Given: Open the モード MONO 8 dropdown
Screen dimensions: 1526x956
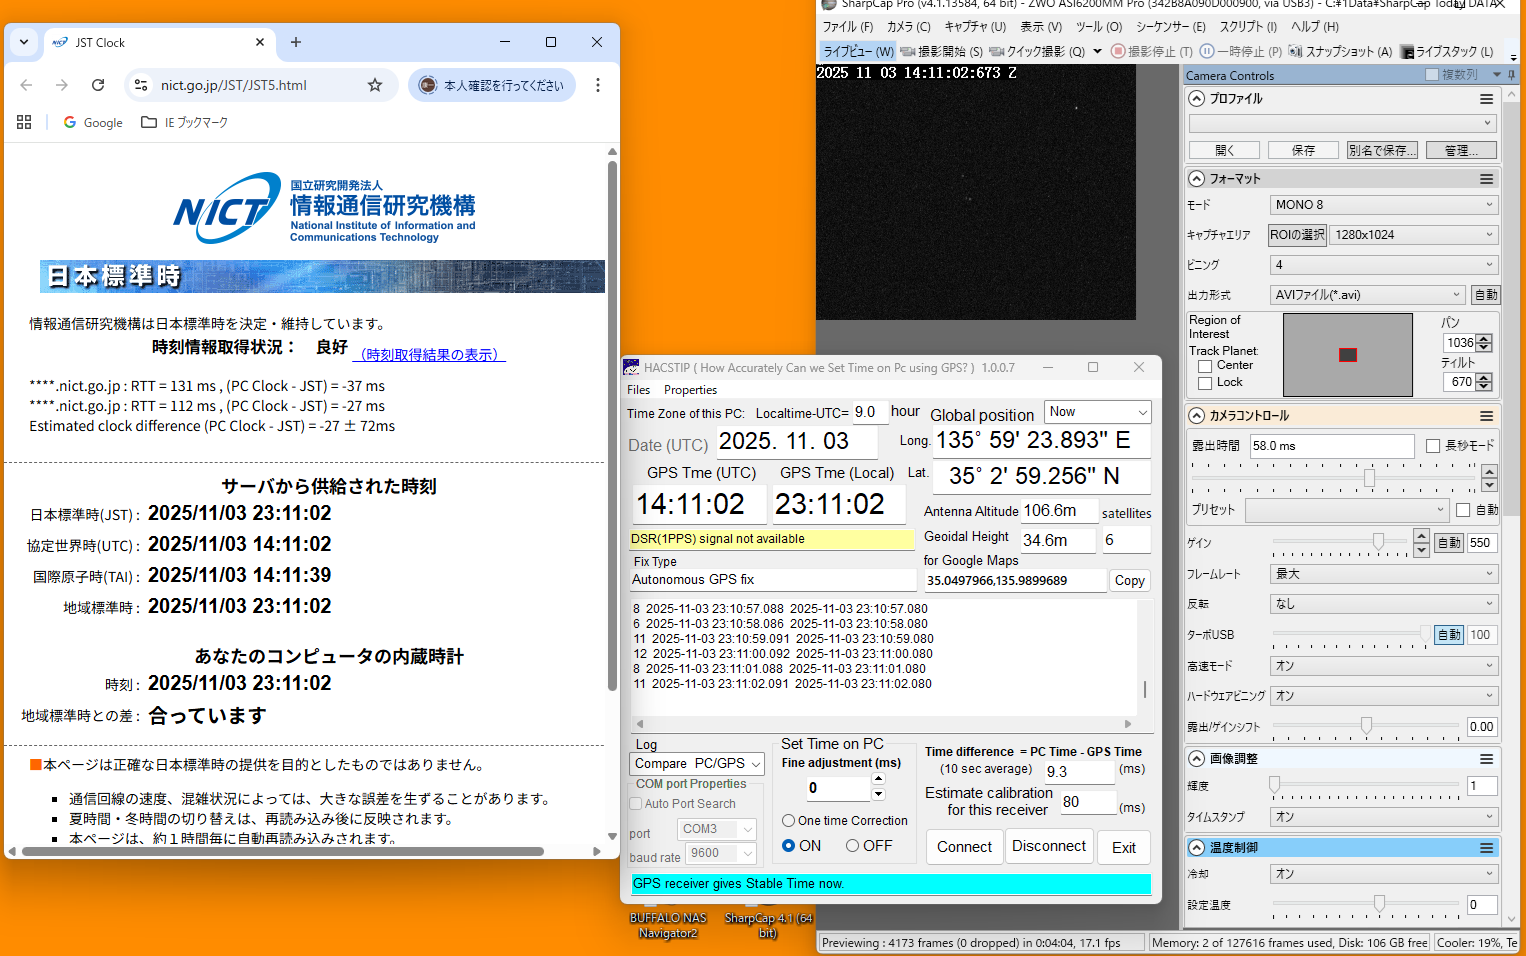Looking at the screenshot, I should 1383,205.
